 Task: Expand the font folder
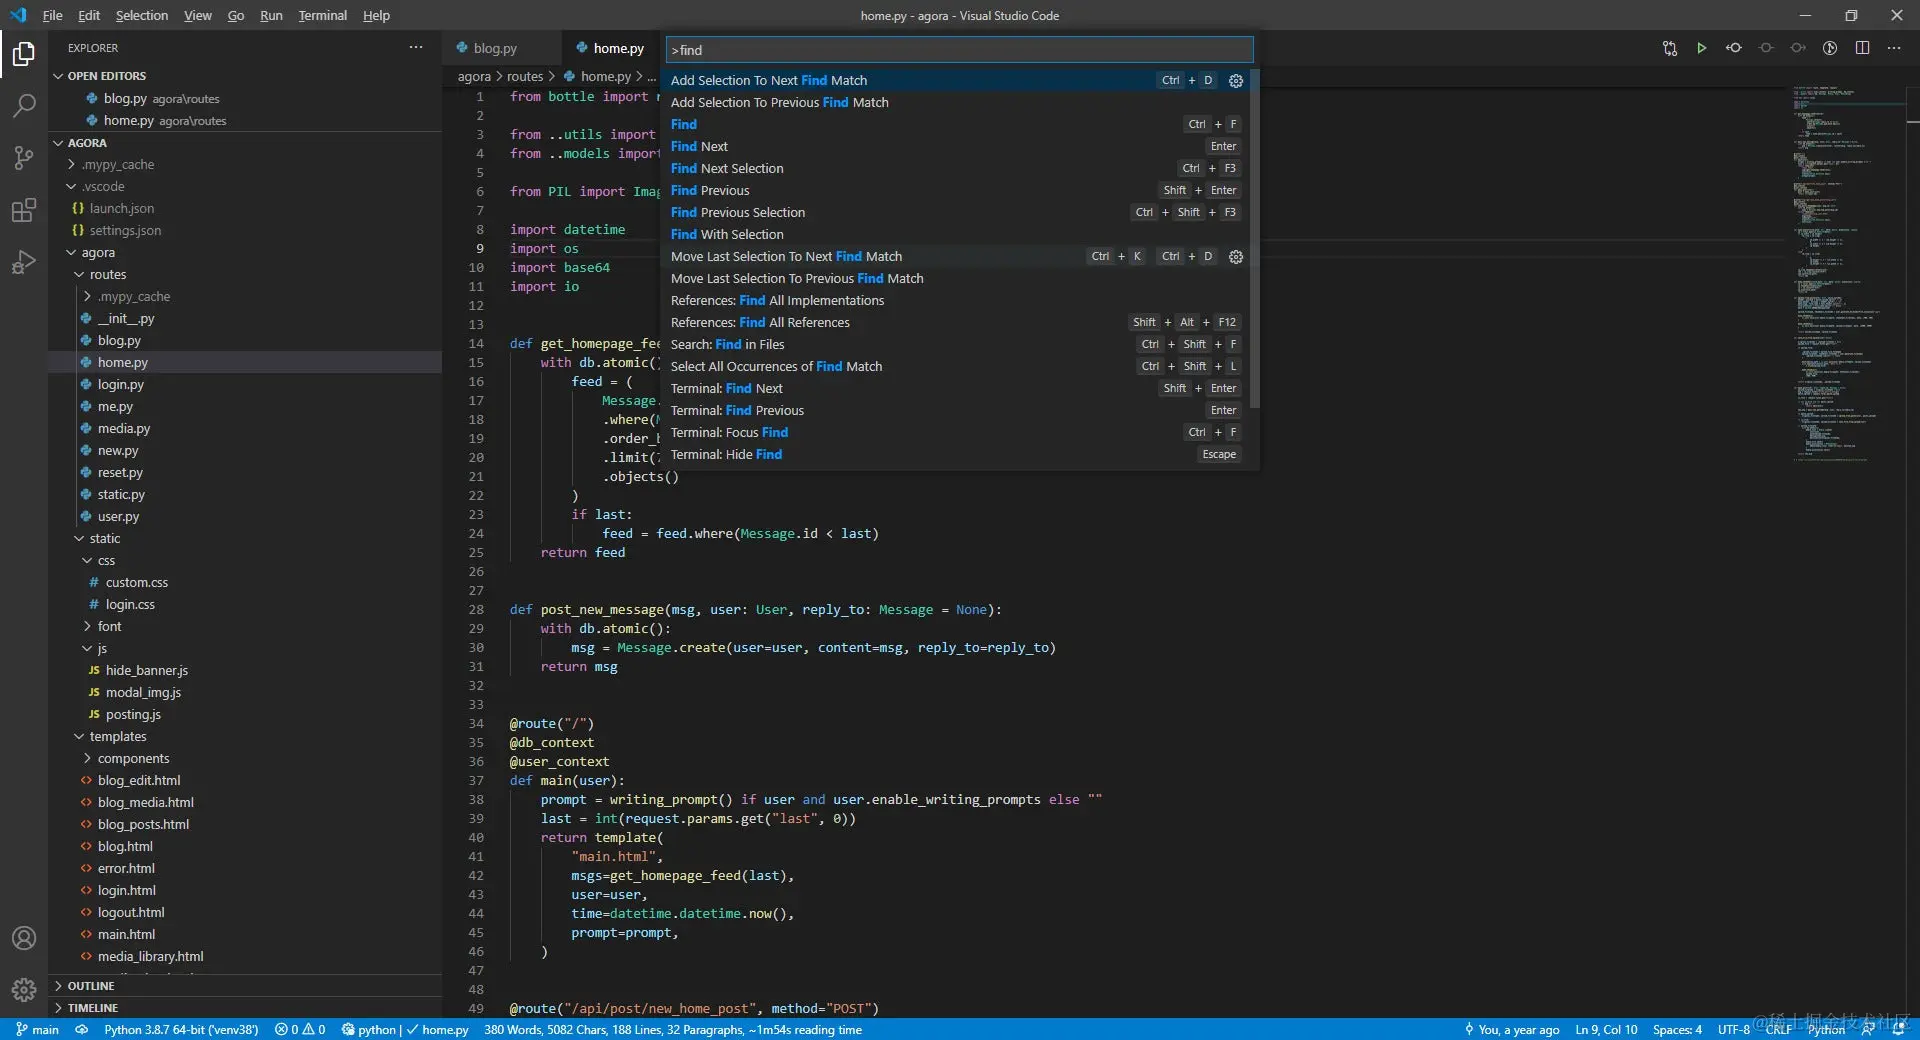(109, 627)
